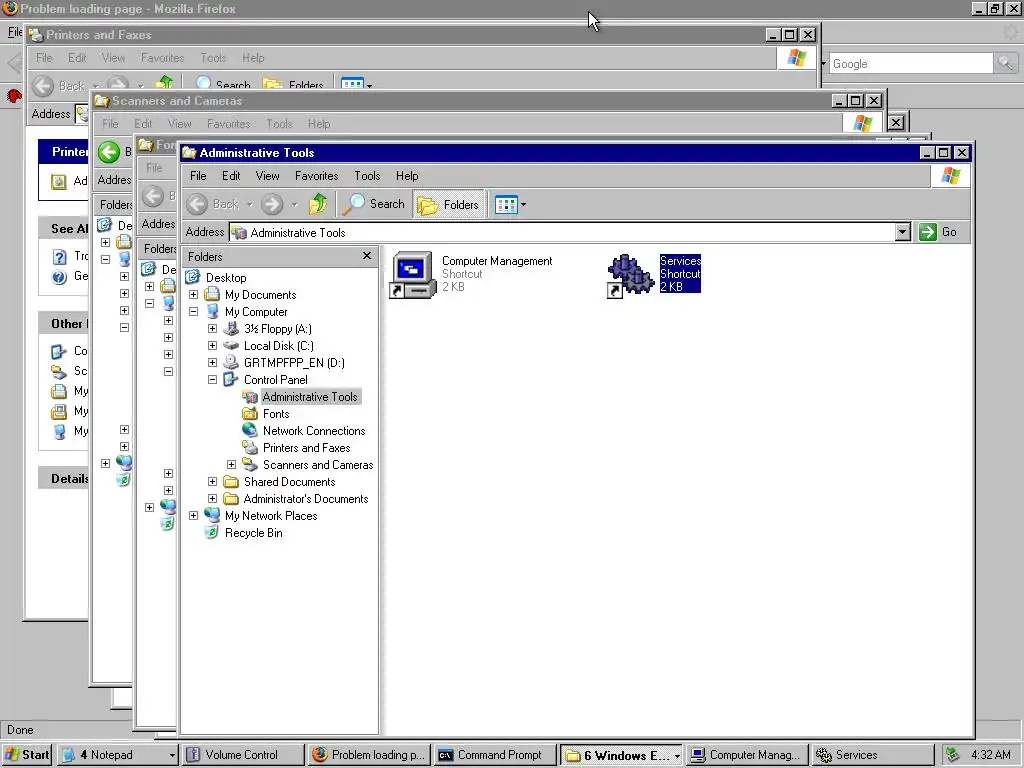Open the Tools menu in Administrative Tools

[x=367, y=176]
